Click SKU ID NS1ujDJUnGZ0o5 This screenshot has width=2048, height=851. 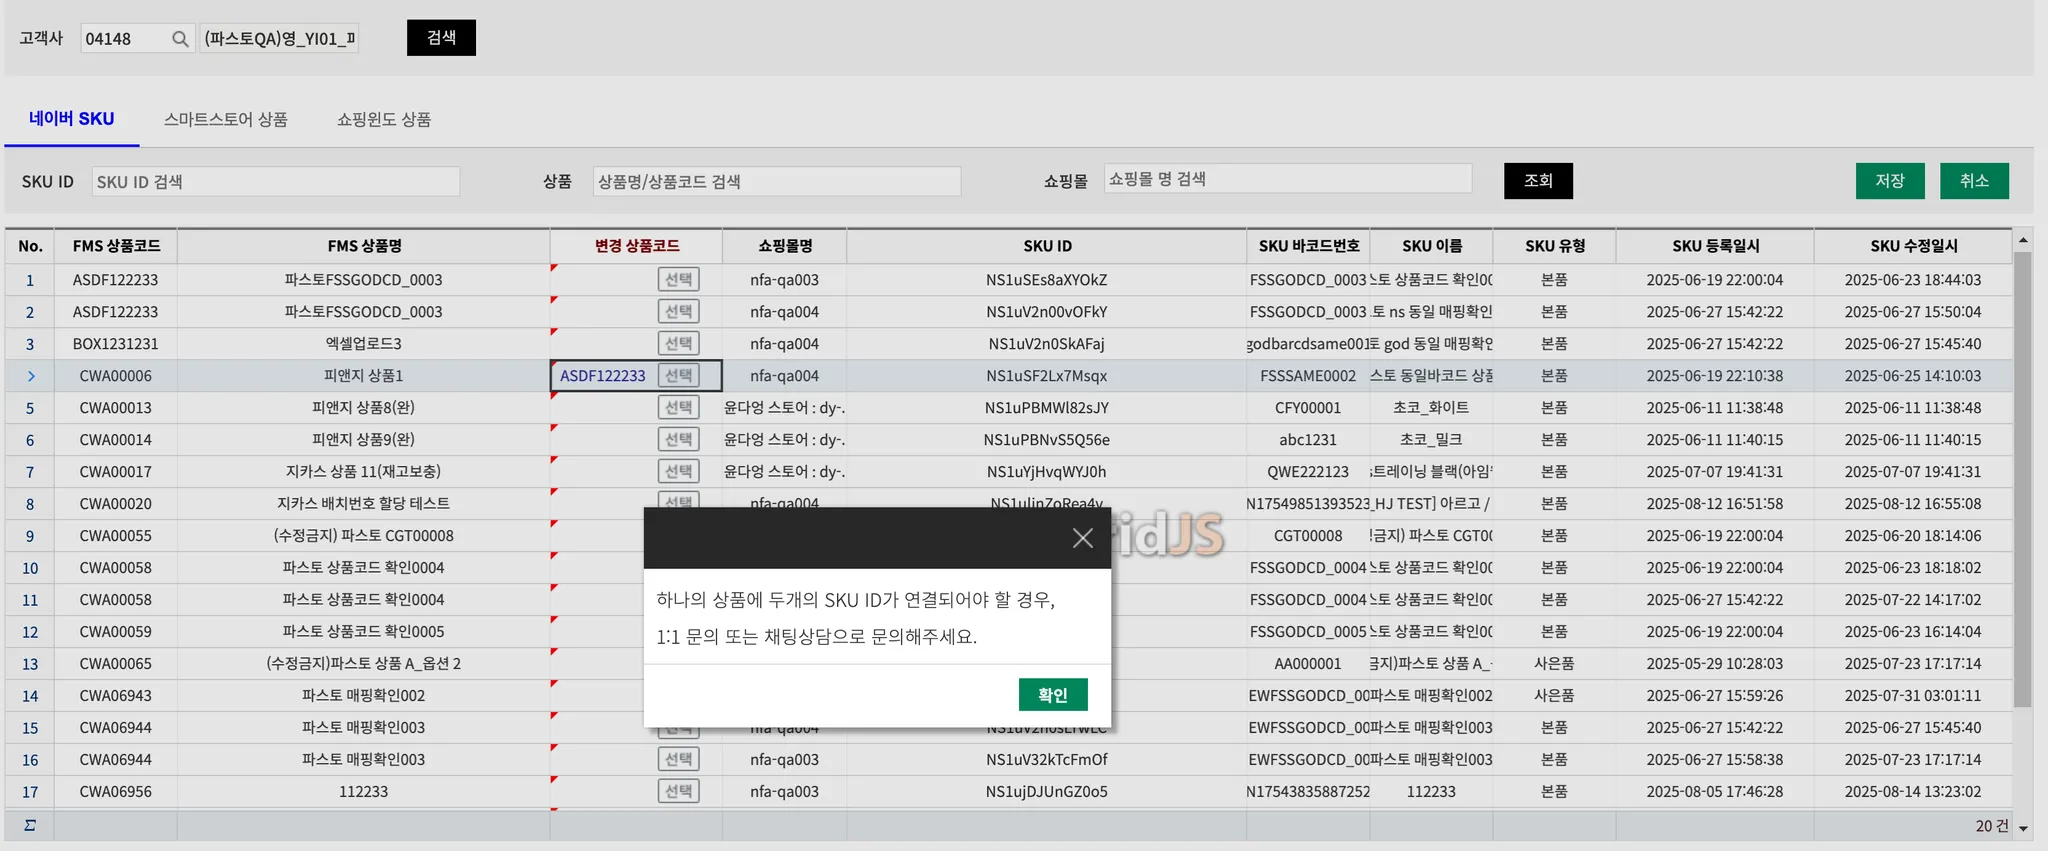[x=1047, y=792]
